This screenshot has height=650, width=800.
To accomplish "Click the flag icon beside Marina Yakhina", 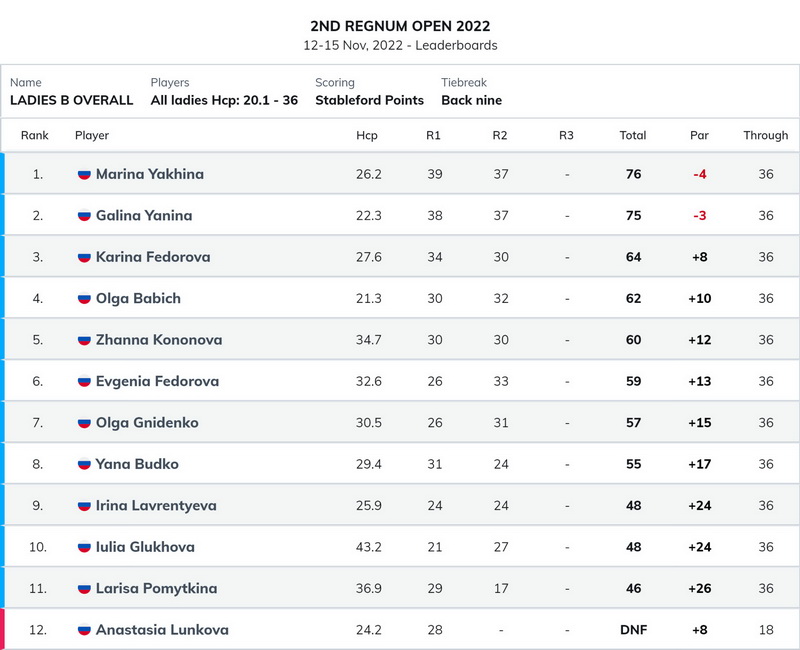I will click(84, 174).
